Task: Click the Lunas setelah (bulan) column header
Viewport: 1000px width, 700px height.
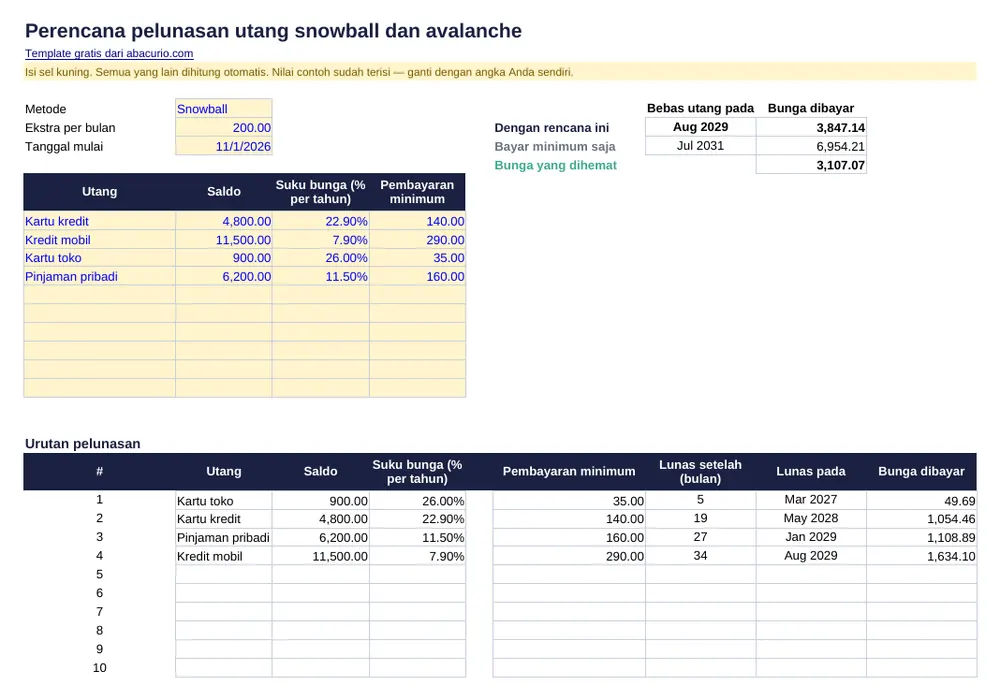Action: click(700, 472)
